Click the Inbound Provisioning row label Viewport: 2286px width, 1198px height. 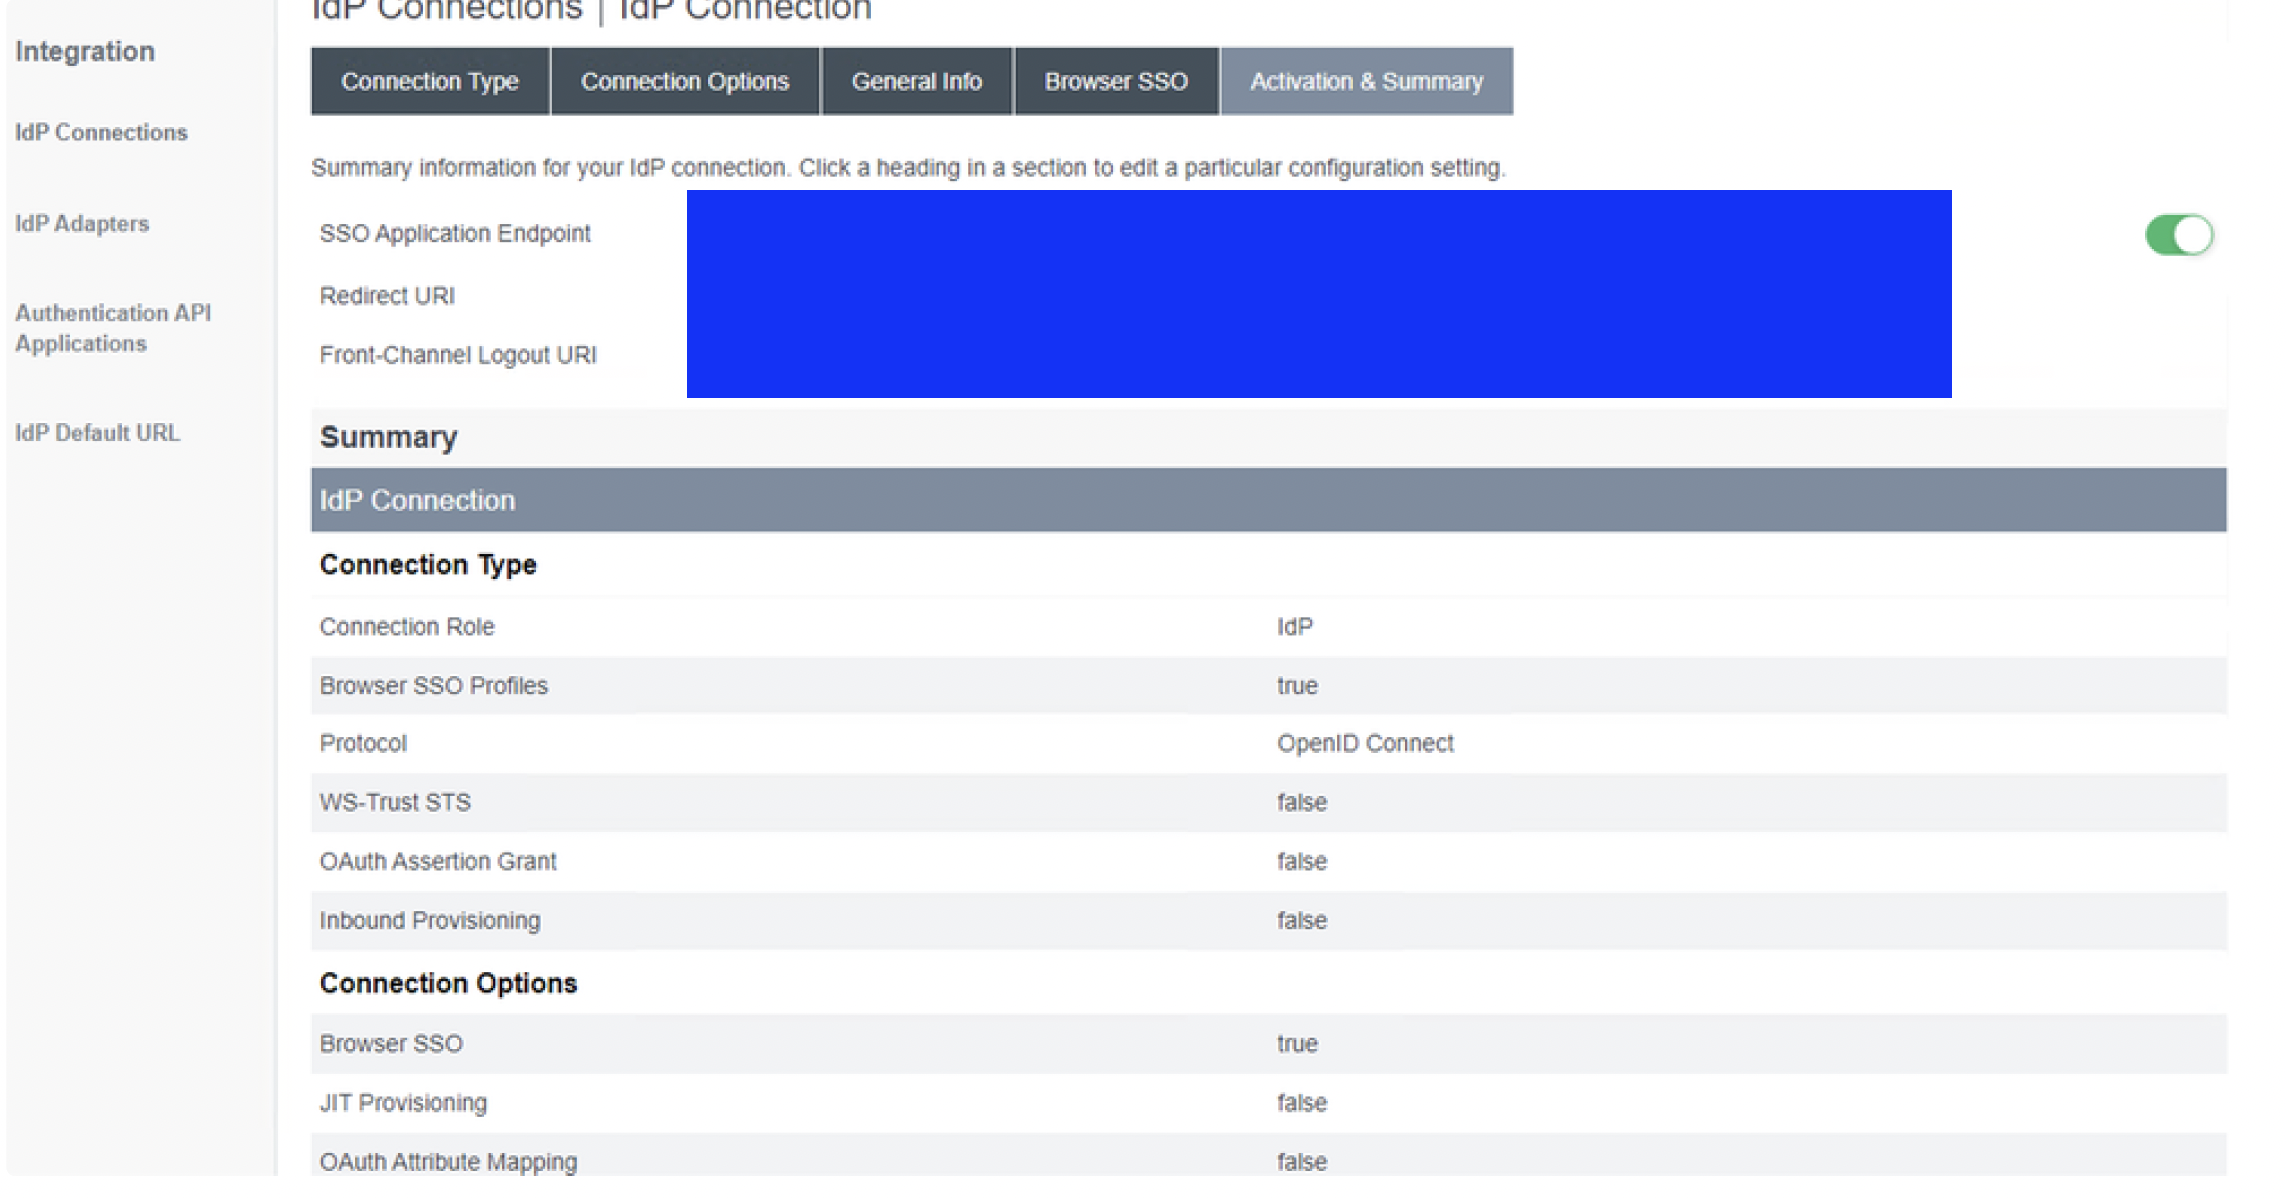(x=430, y=921)
